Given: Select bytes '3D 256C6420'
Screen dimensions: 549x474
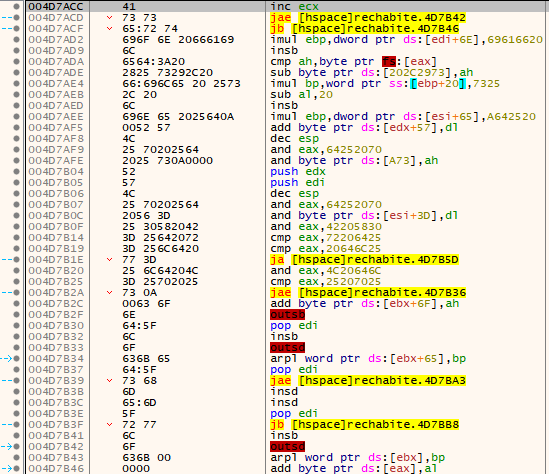Looking at the screenshot, I should click(160, 249).
